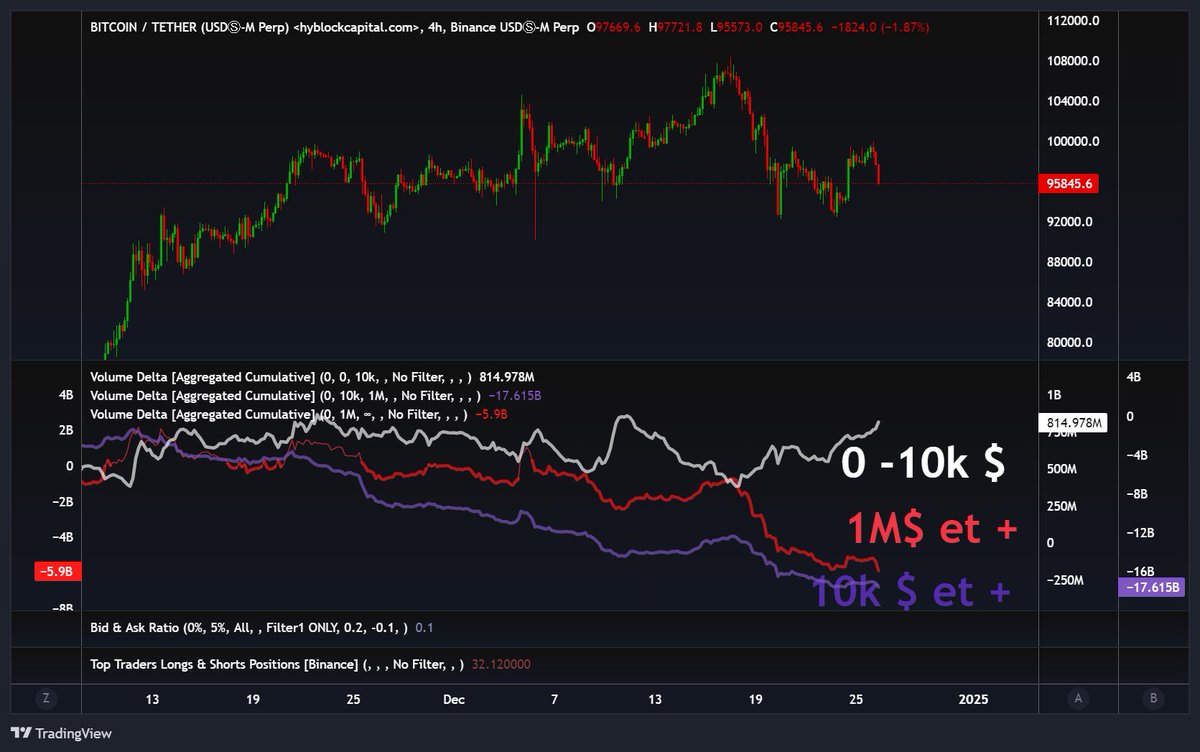Click the 112000.0 price axis label
1200x752 pixels.
click(1071, 21)
